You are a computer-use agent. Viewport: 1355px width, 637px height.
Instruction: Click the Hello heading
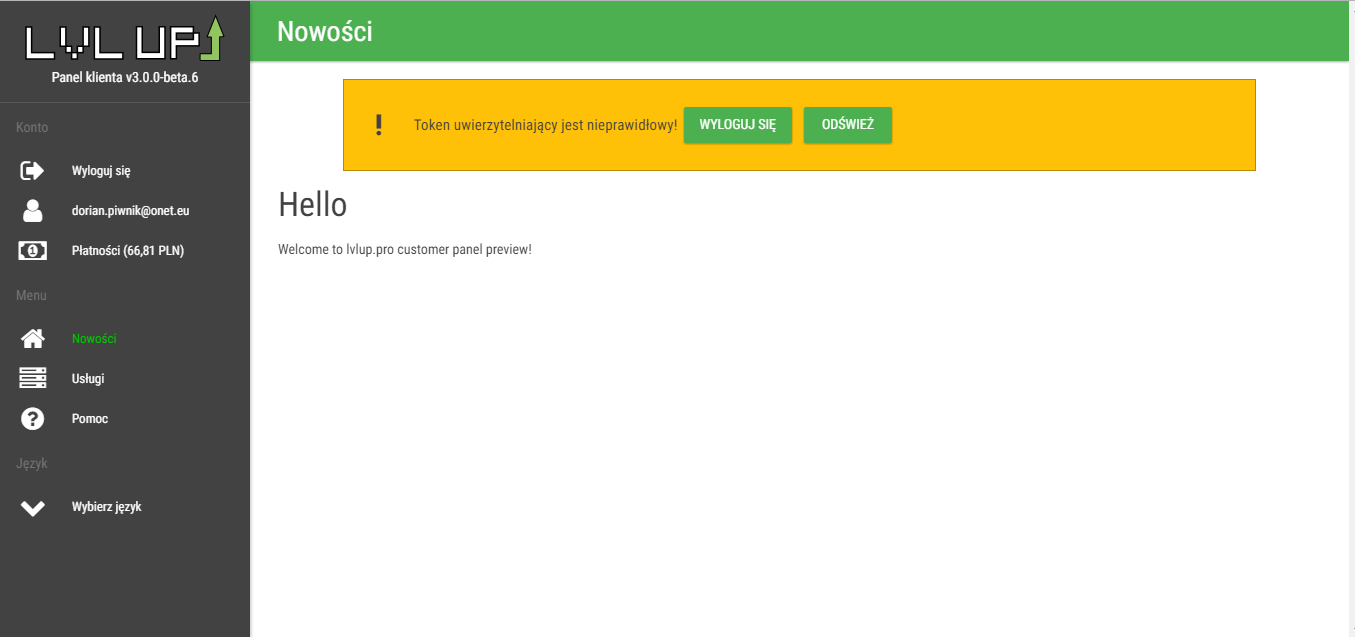[x=312, y=205]
